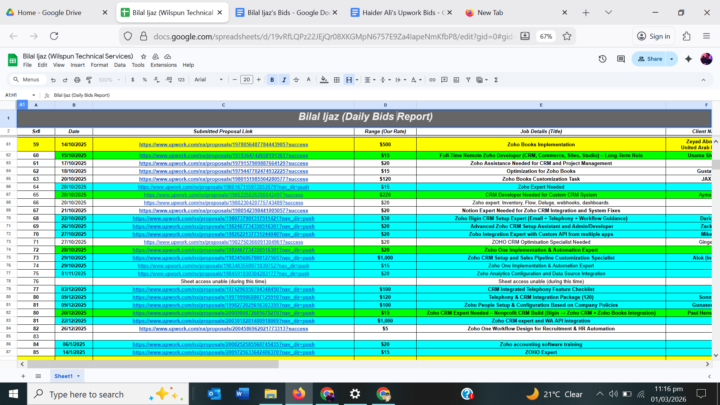The width and height of the screenshot is (720, 405).
Task: Open Firefox from the taskbar
Action: coord(299,394)
